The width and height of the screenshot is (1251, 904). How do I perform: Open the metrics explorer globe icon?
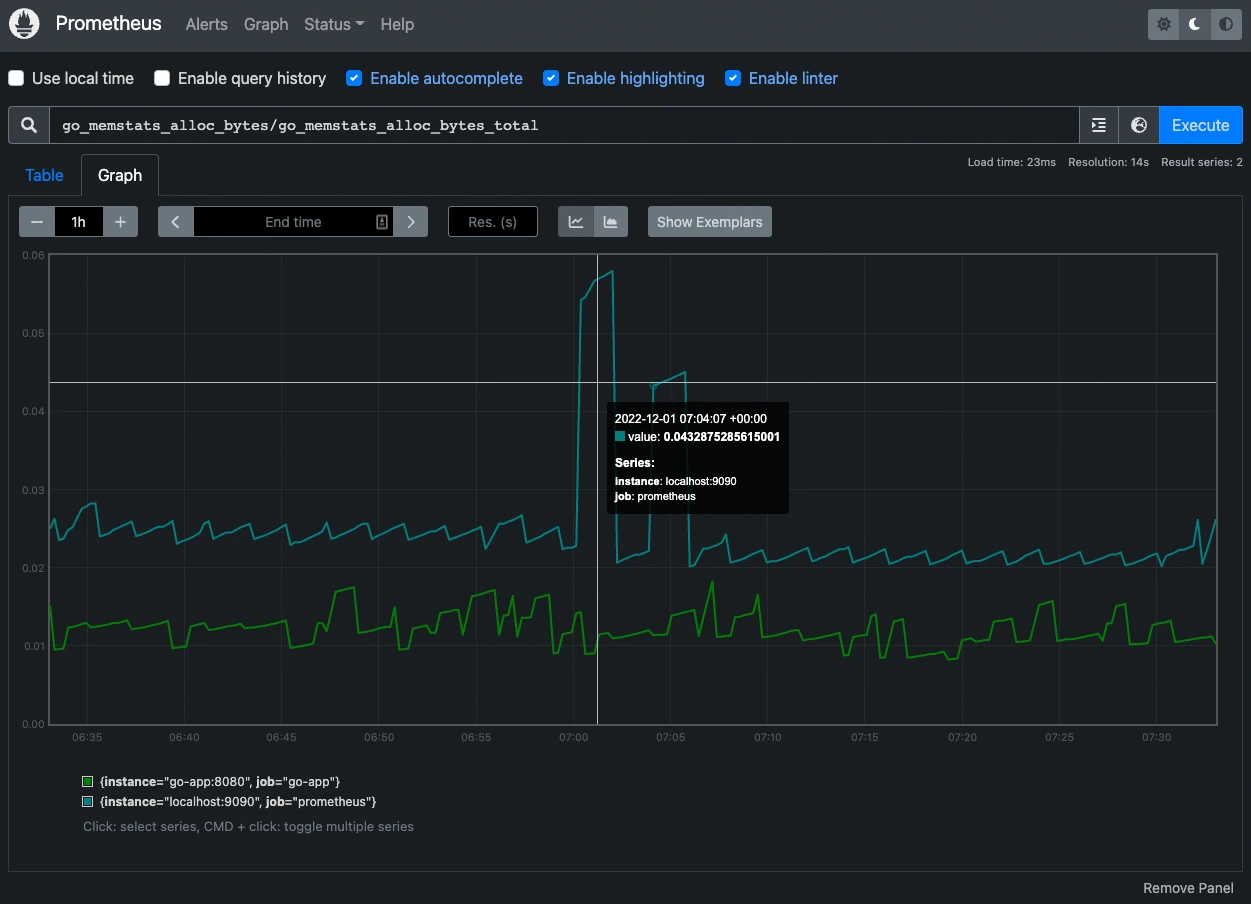[1139, 125]
